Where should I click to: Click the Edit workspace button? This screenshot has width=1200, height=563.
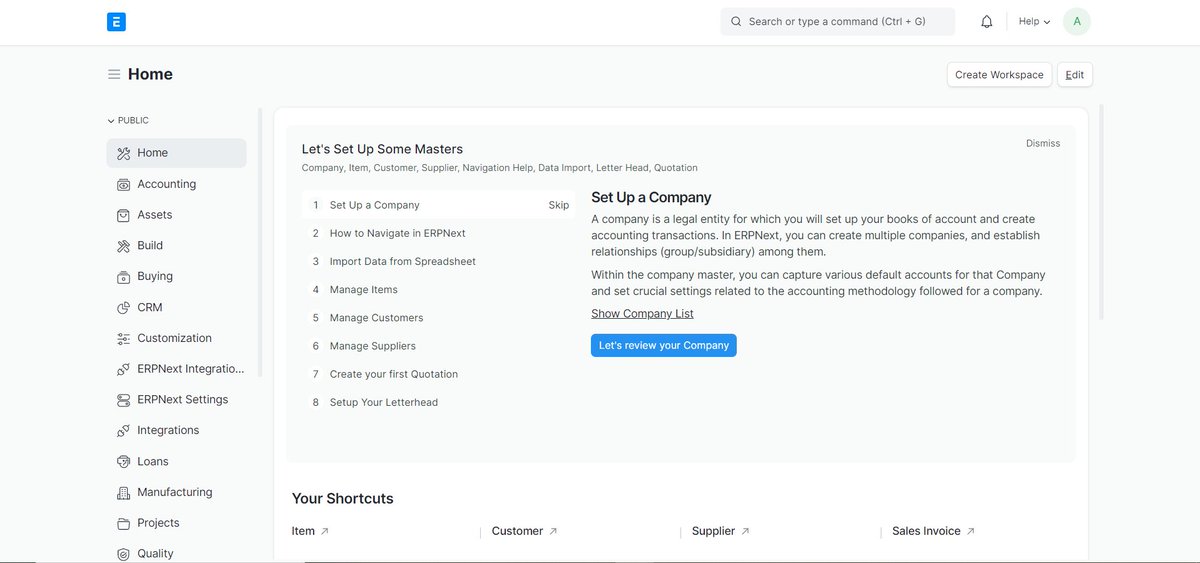(1075, 74)
